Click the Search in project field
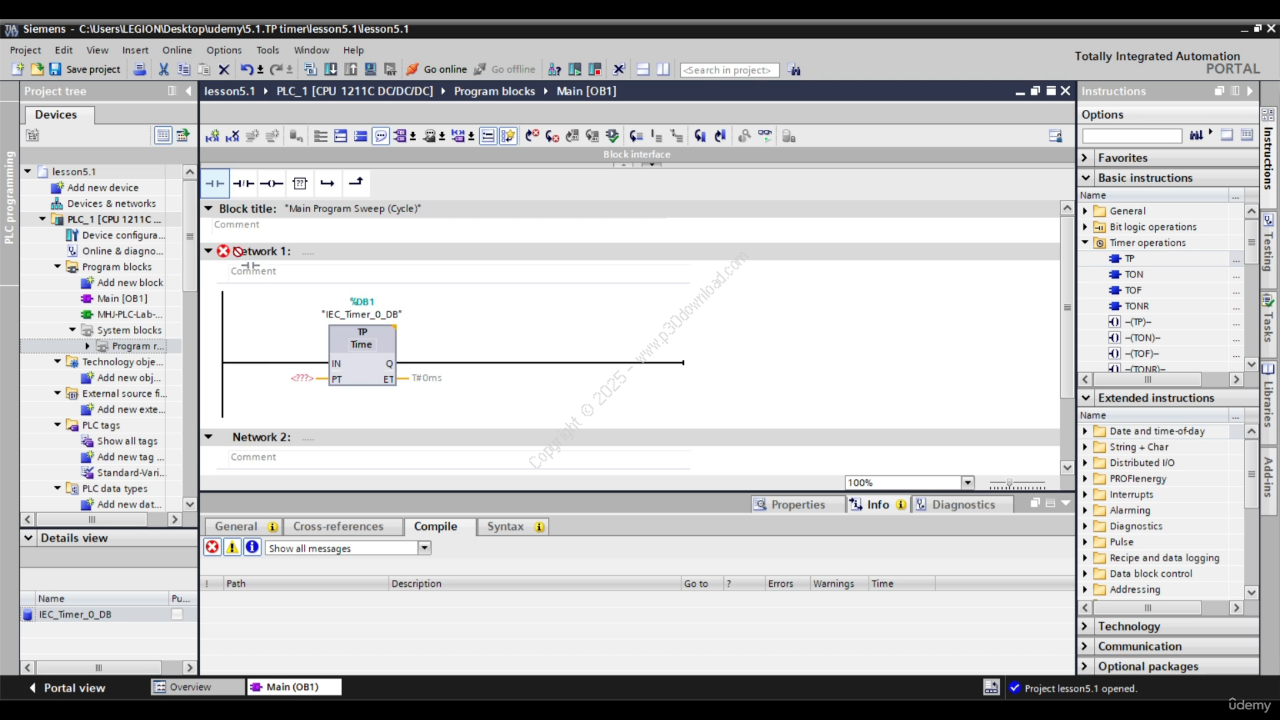This screenshot has width=1280, height=720. [729, 70]
